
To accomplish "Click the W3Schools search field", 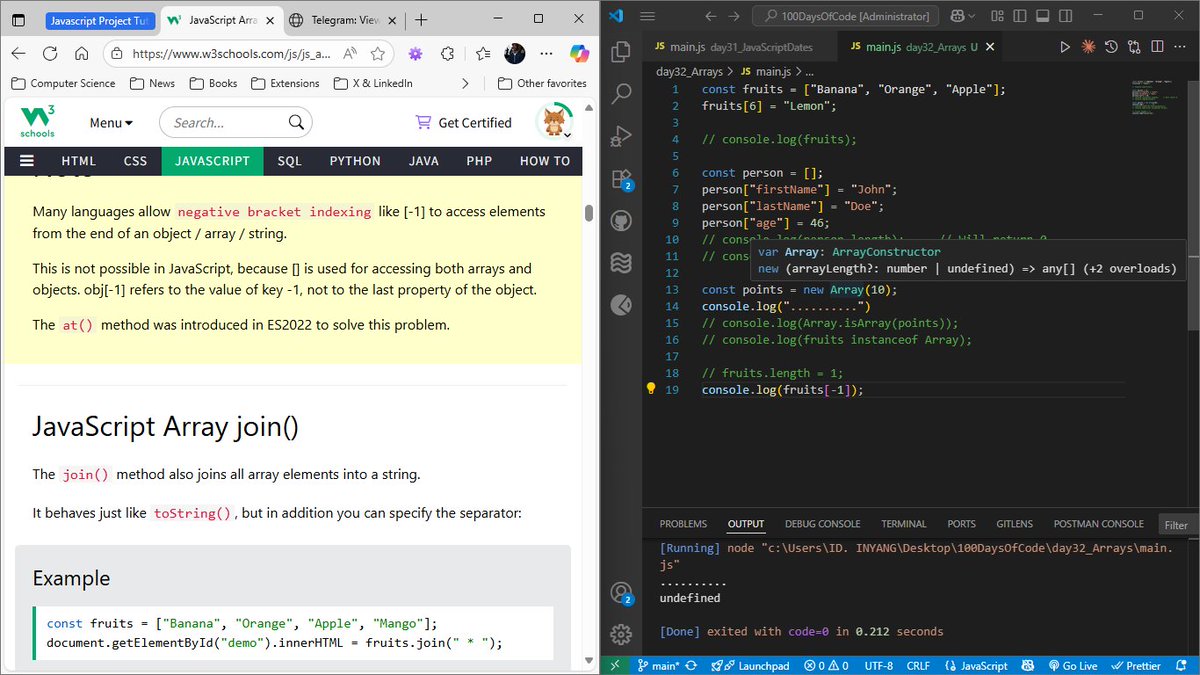I will click(x=236, y=123).
